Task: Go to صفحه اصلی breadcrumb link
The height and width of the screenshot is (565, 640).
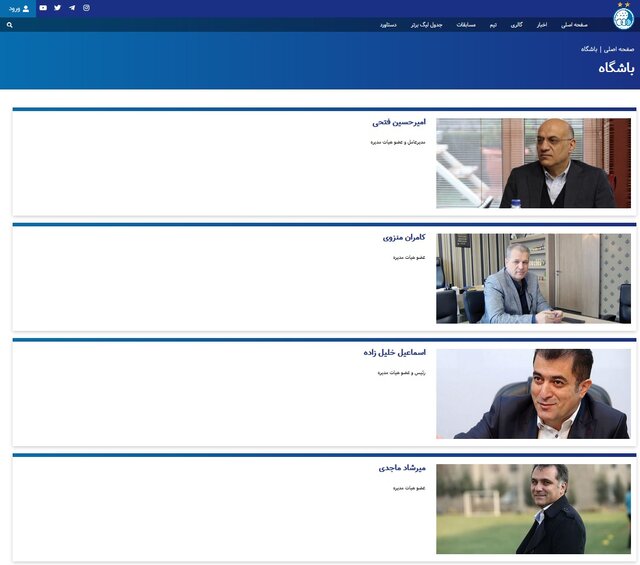Action: [x=619, y=49]
